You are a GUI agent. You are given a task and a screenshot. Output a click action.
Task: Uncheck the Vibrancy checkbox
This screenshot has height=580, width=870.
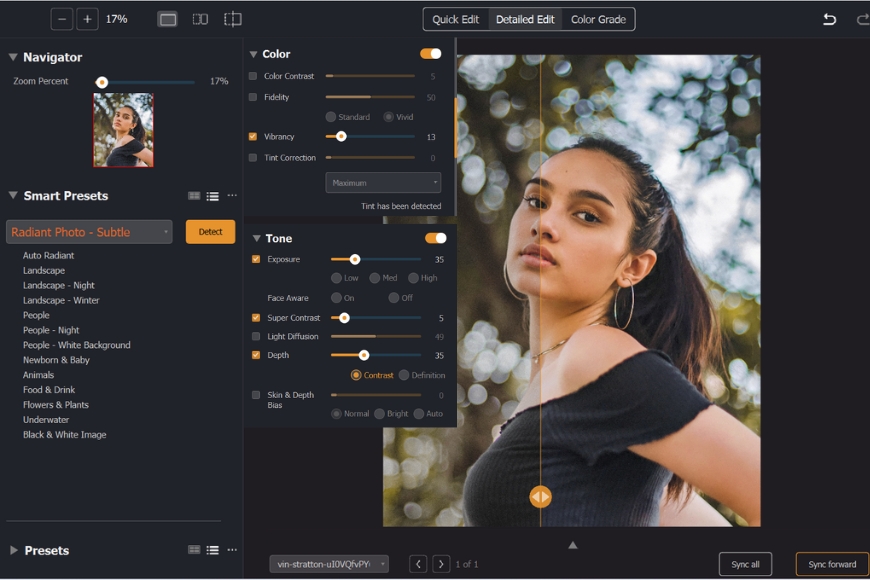(253, 137)
